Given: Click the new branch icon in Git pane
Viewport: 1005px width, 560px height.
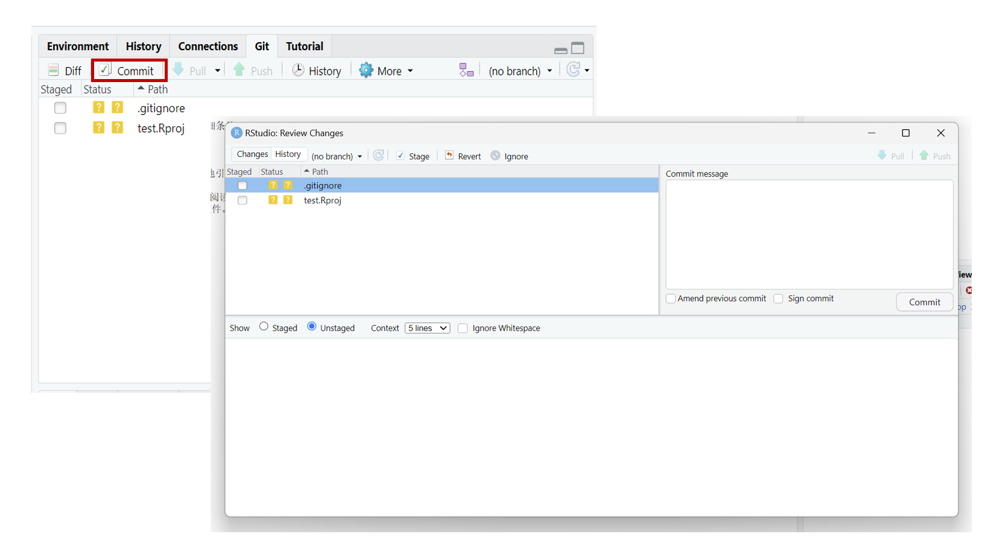Looking at the screenshot, I should pos(466,71).
